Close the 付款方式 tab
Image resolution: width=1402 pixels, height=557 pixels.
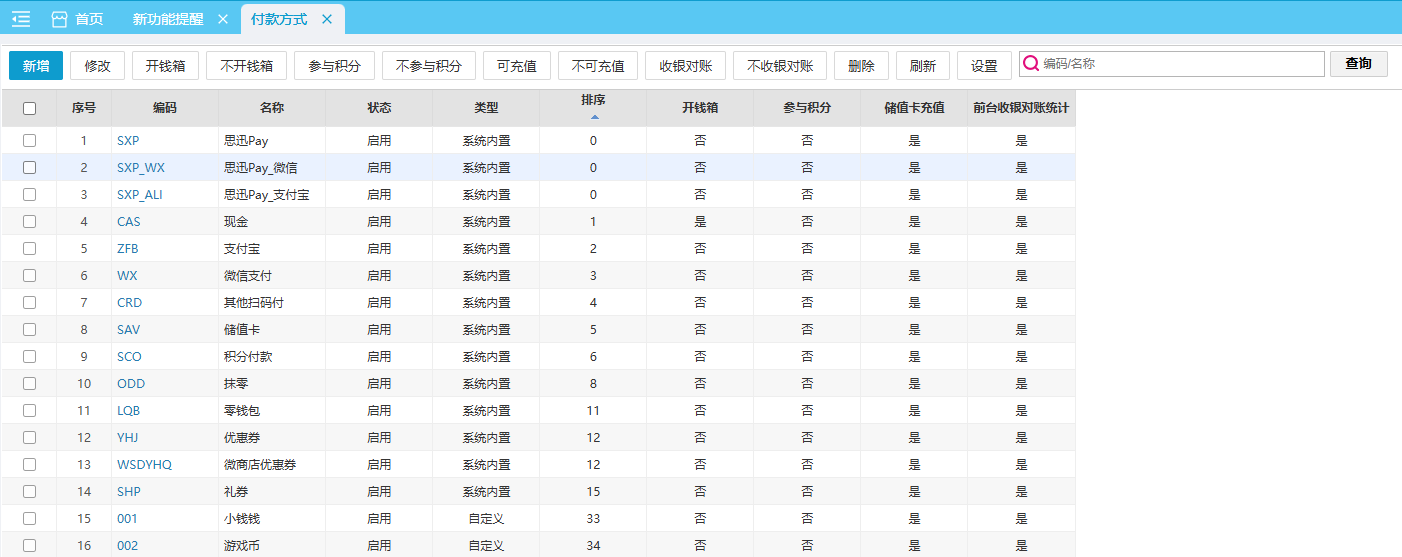pos(327,19)
